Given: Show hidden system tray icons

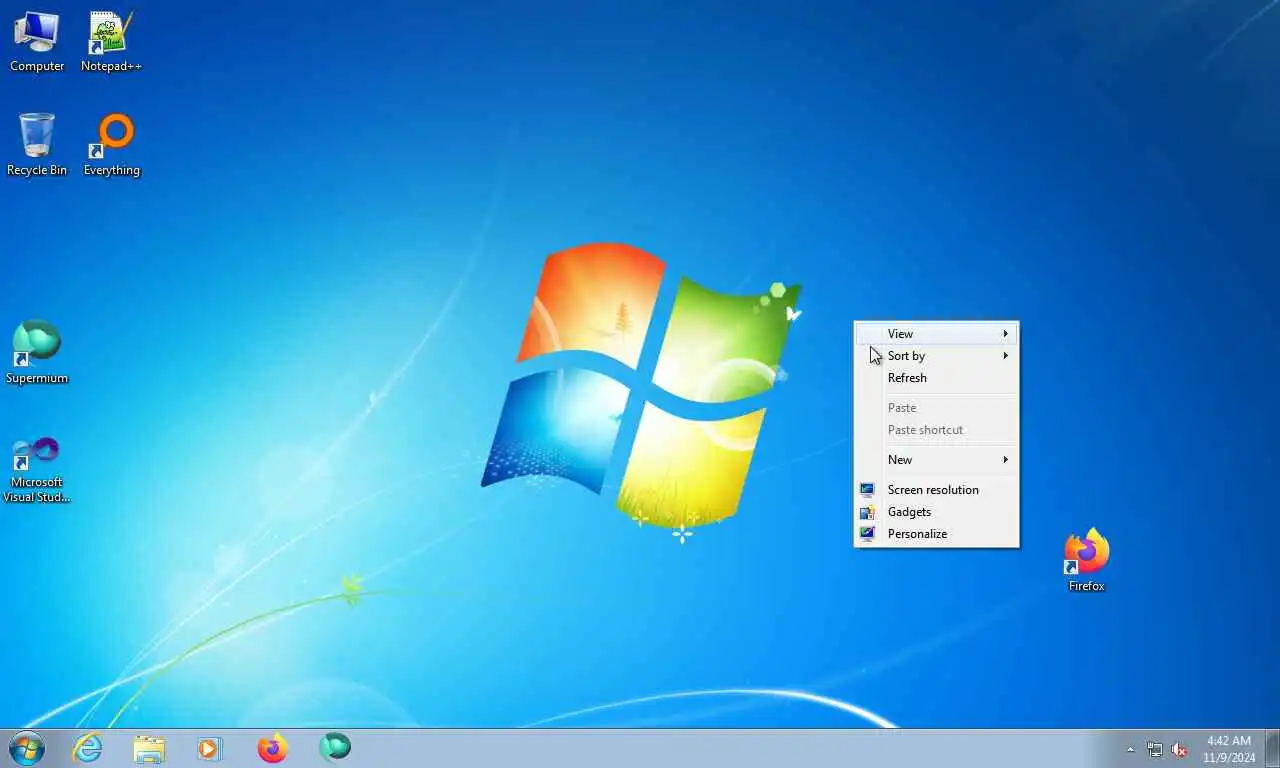Looking at the screenshot, I should tap(1131, 749).
